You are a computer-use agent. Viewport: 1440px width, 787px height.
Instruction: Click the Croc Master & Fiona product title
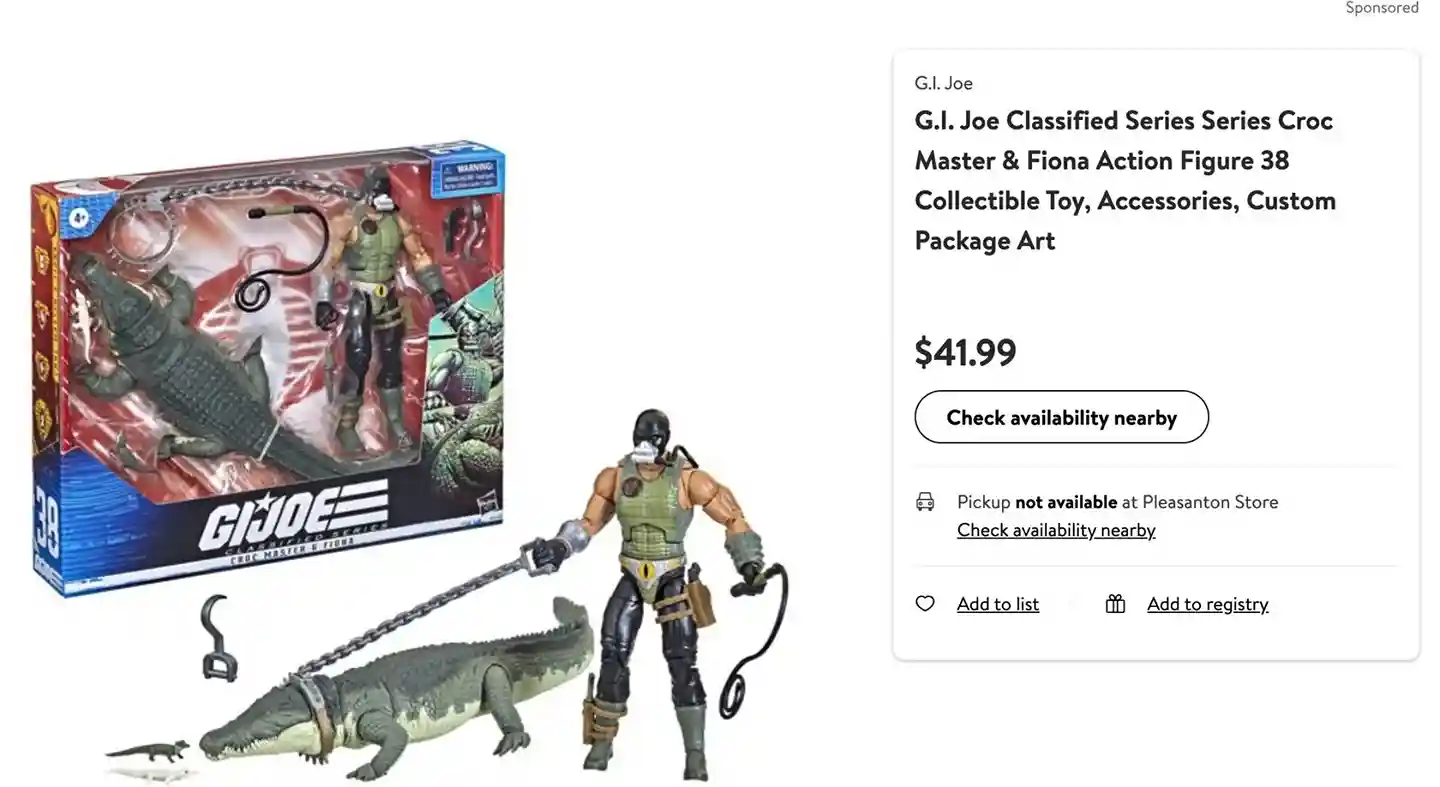point(1125,180)
